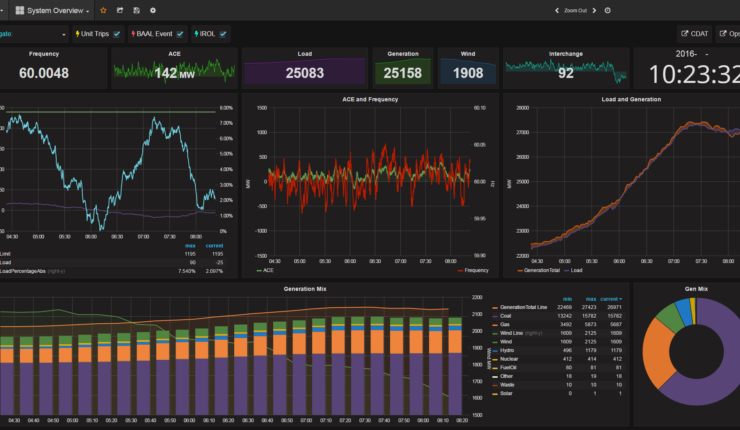Open the Interchange stat panel title
Image resolution: width=740 pixels, height=430 pixels.
(x=565, y=54)
